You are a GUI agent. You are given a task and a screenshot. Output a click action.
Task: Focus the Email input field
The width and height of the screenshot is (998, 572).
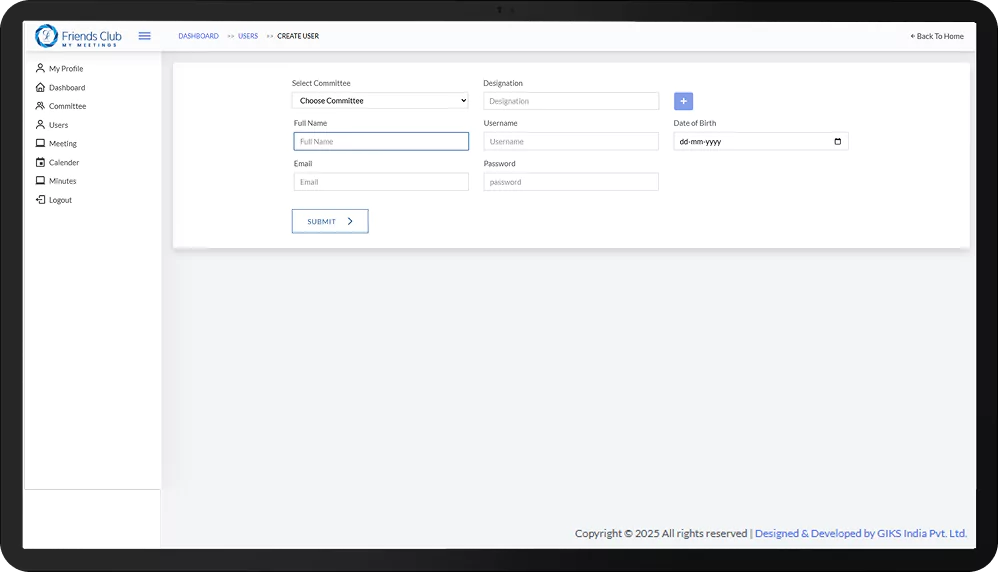click(x=381, y=182)
